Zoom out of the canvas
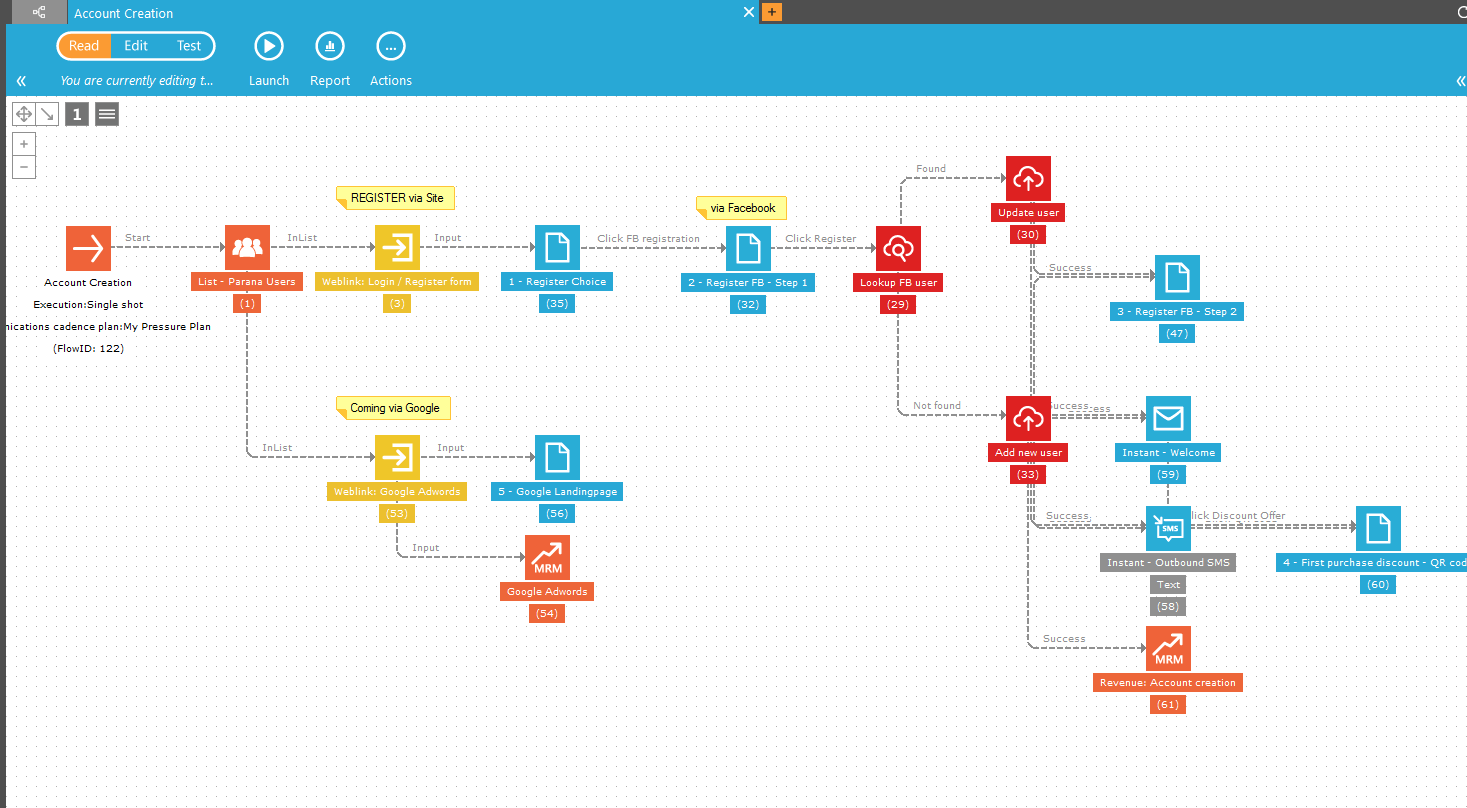Screen dimensions: 1467x808 [x=24, y=167]
